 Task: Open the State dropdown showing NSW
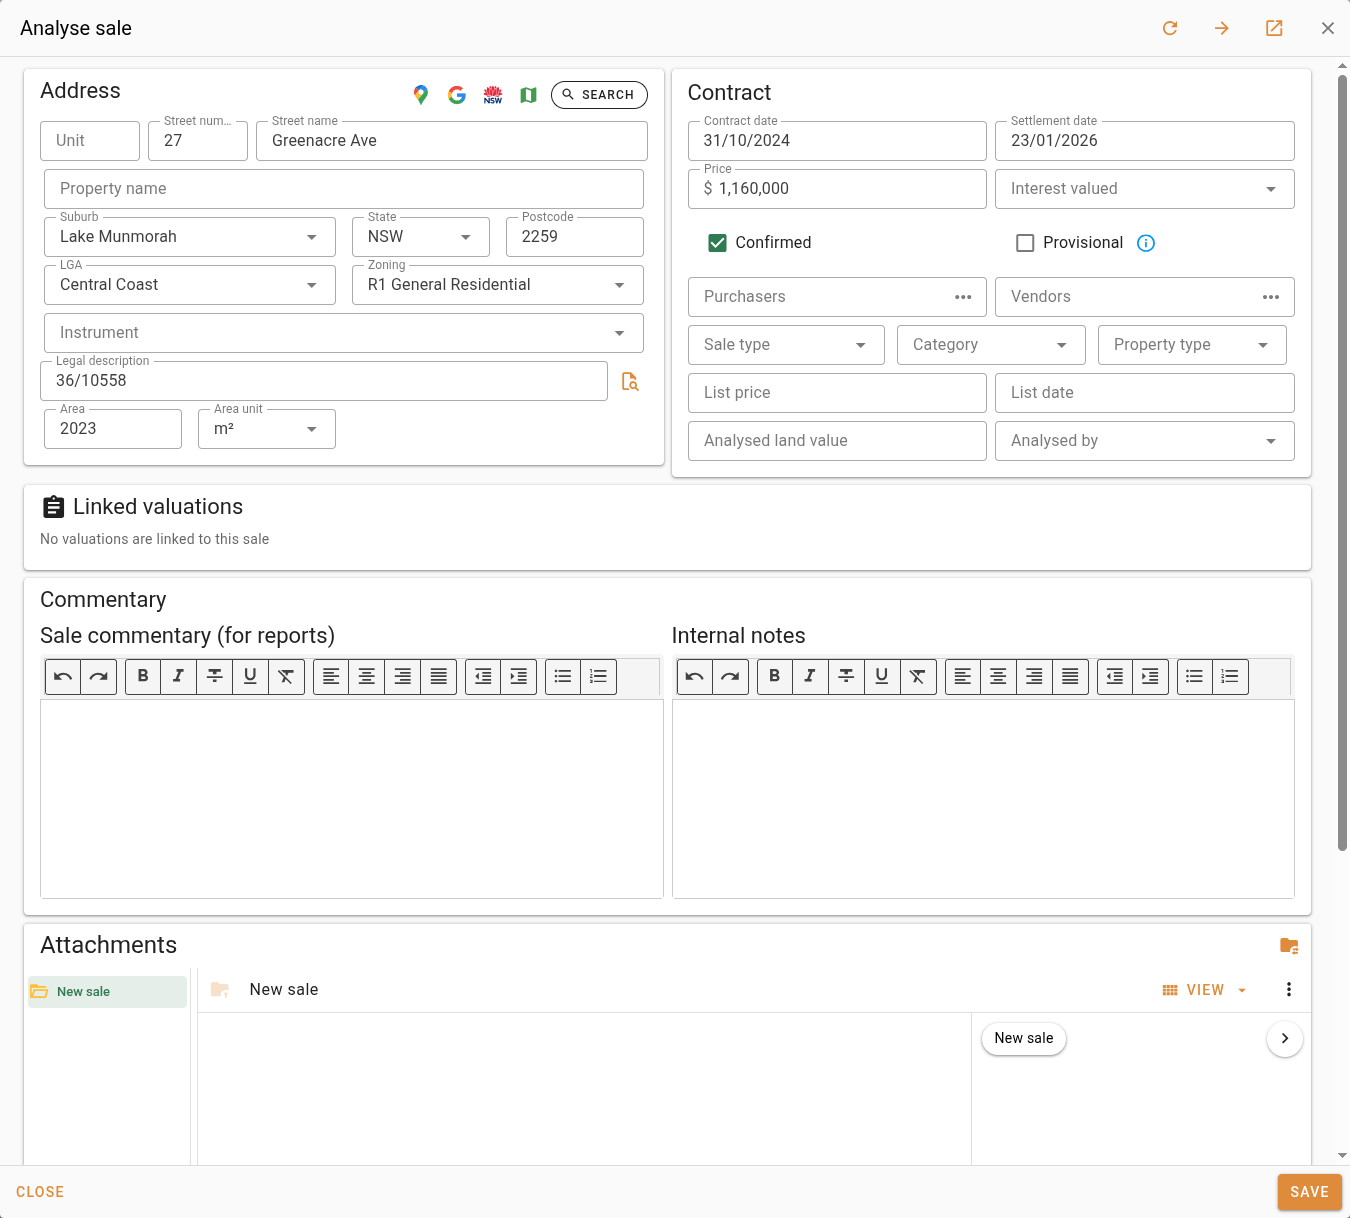pos(421,237)
